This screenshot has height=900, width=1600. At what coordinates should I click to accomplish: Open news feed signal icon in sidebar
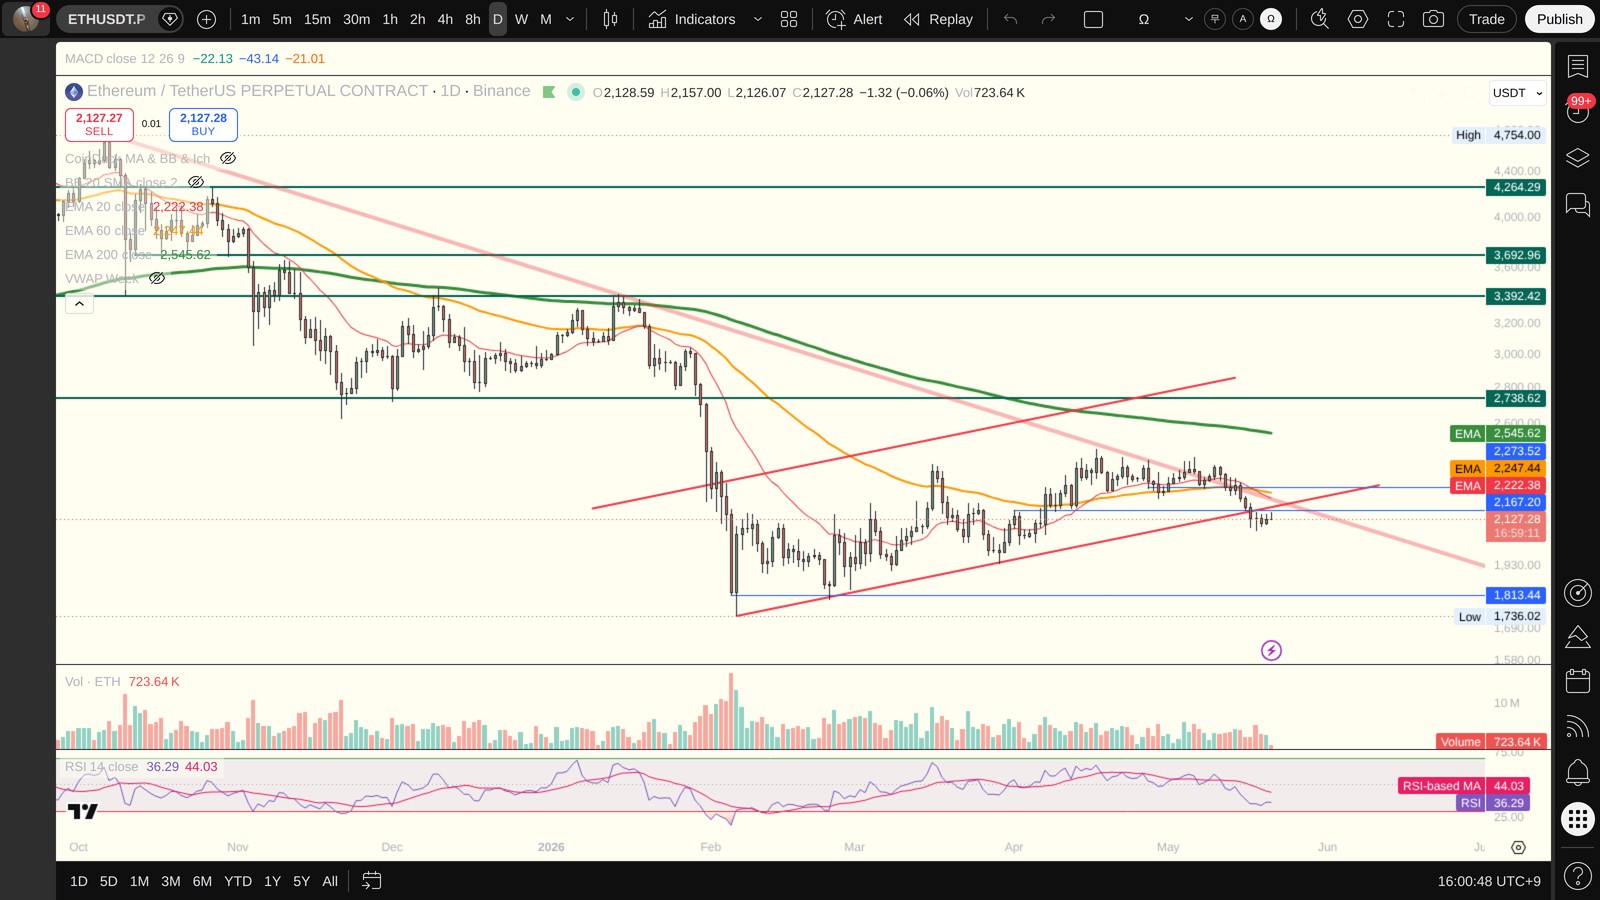pos(1578,727)
